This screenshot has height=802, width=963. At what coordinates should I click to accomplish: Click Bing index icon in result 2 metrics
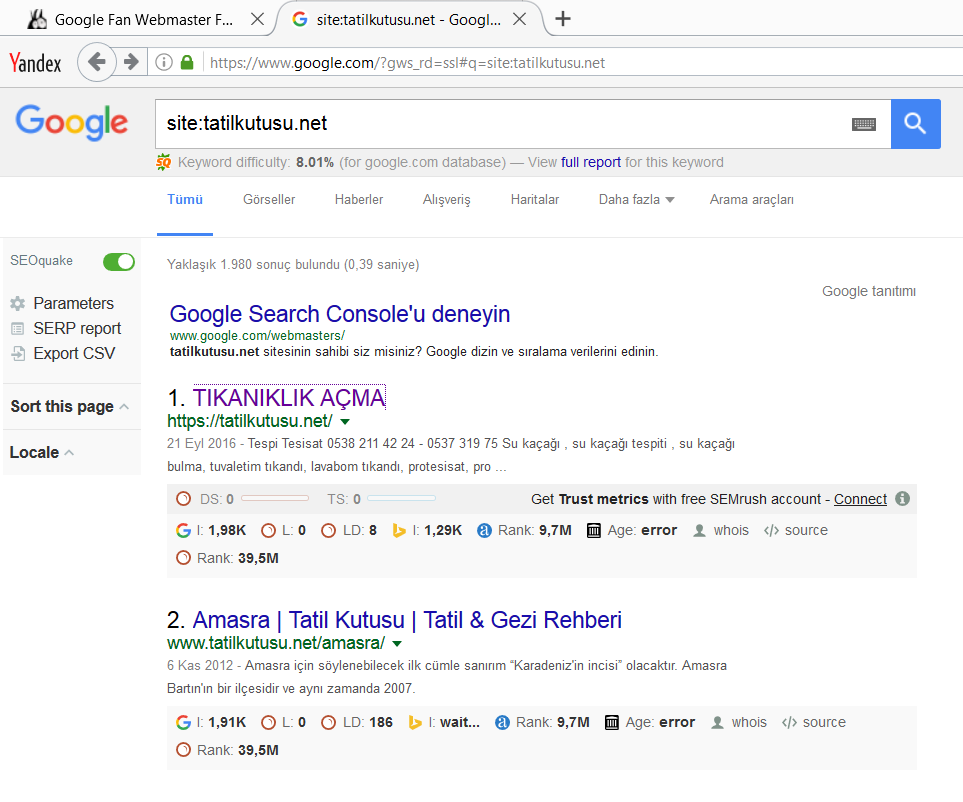(415, 723)
